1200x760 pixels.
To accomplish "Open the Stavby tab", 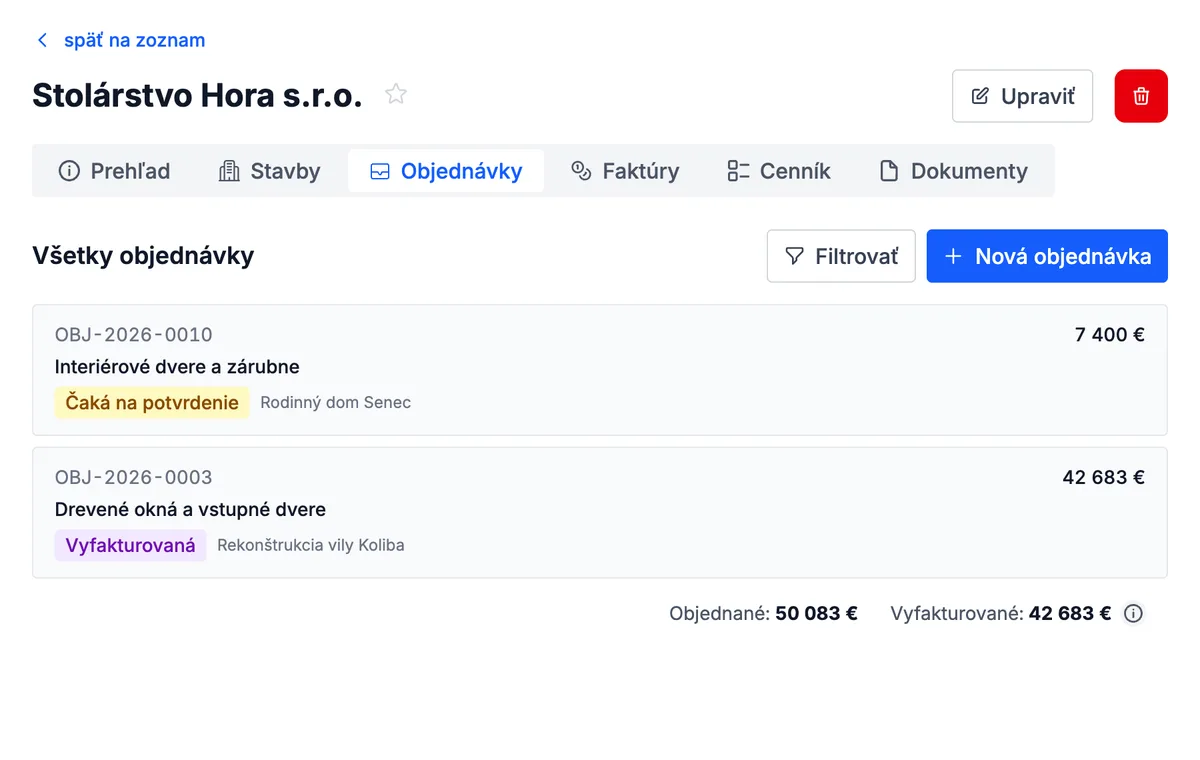I will 269,171.
